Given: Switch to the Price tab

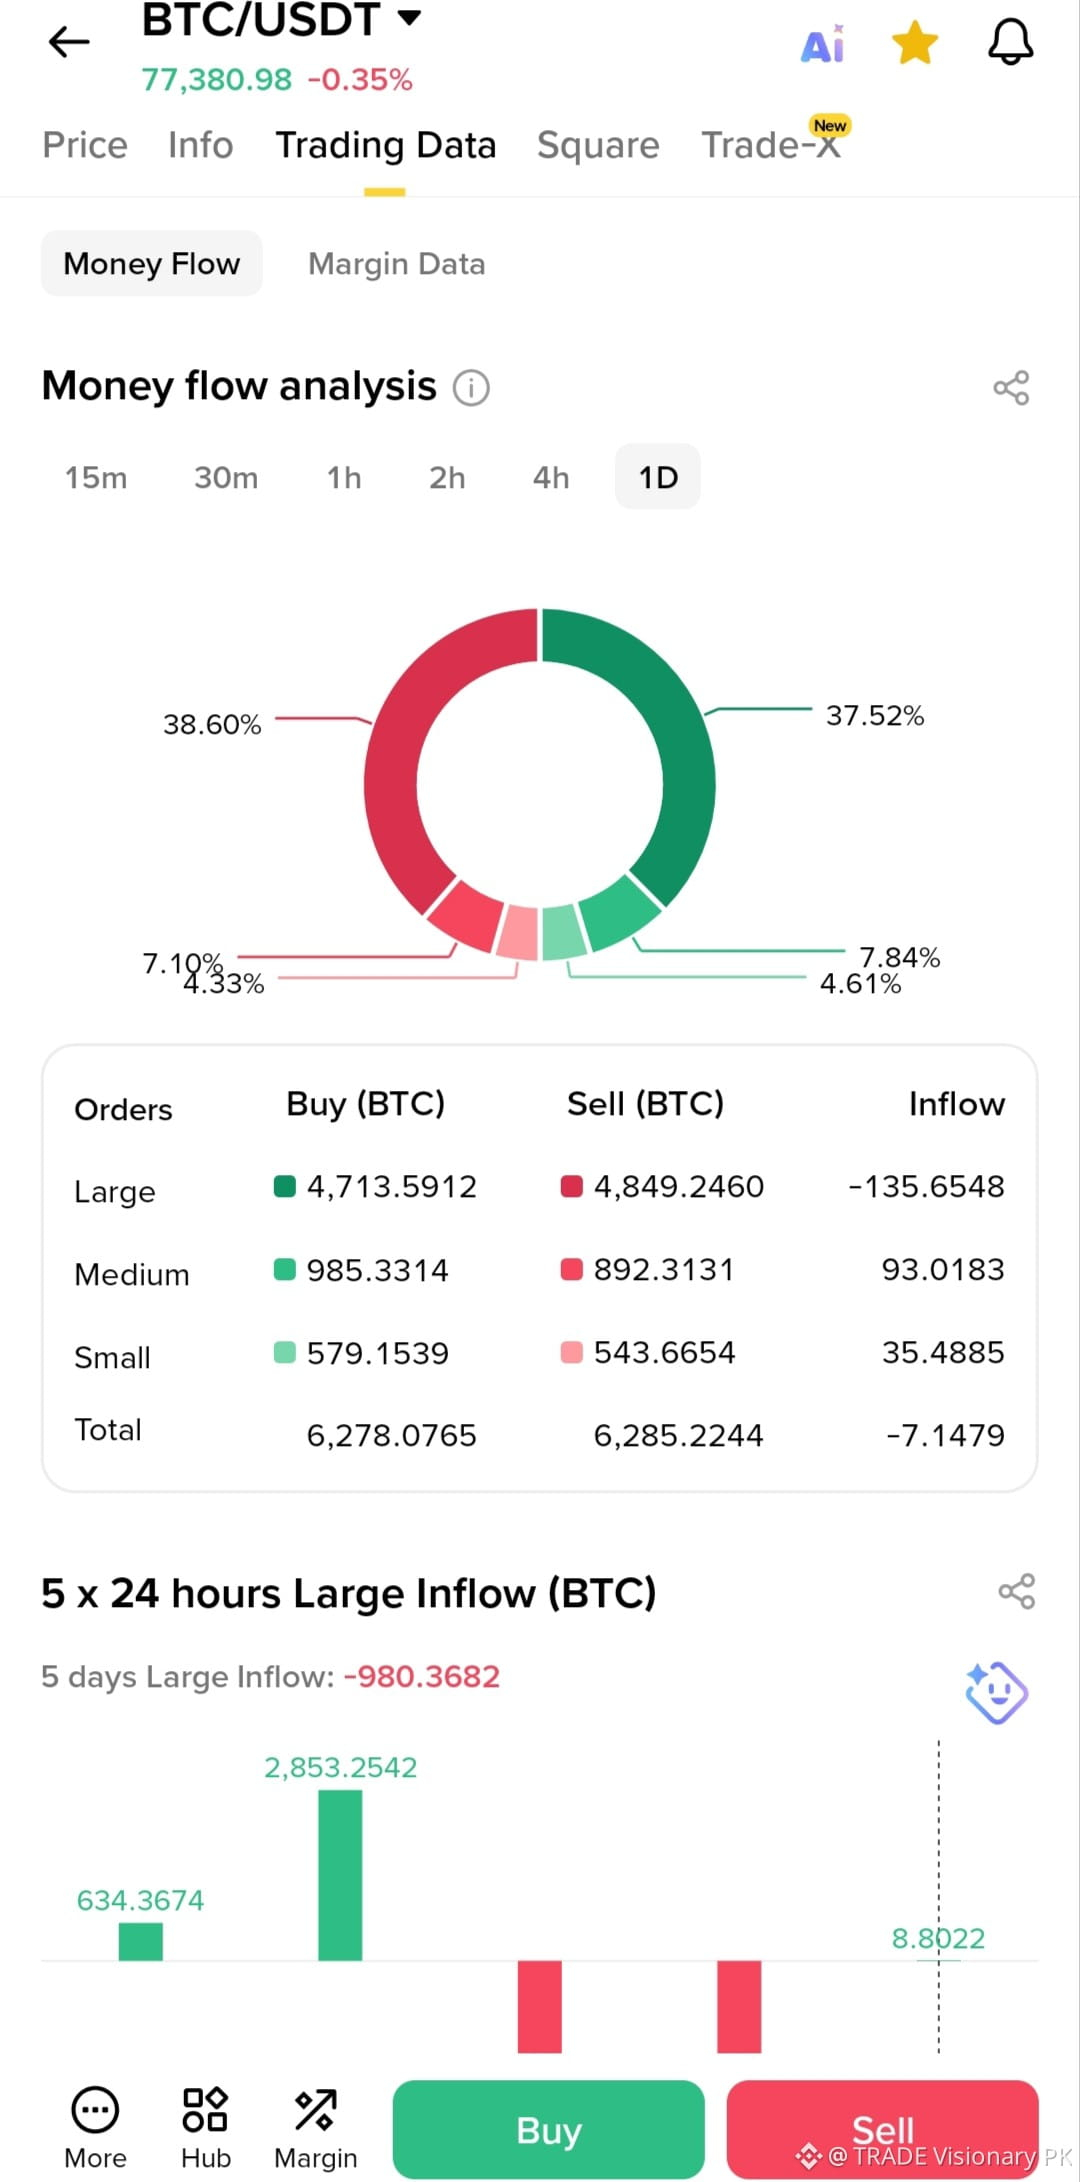Looking at the screenshot, I should (85, 145).
